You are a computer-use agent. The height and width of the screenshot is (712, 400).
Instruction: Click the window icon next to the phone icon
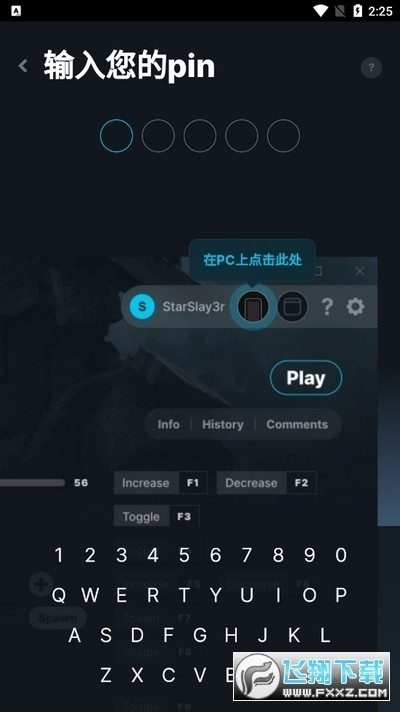pyautogui.click(x=292, y=307)
